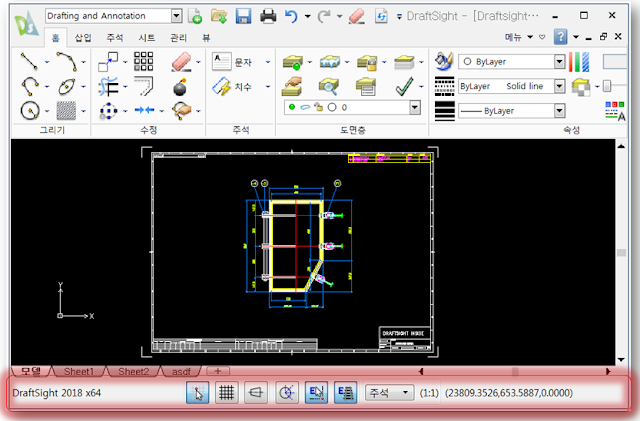The height and width of the screenshot is (421, 640).
Task: Click the horizontal scrollbar right arrow
Action: click(608, 372)
